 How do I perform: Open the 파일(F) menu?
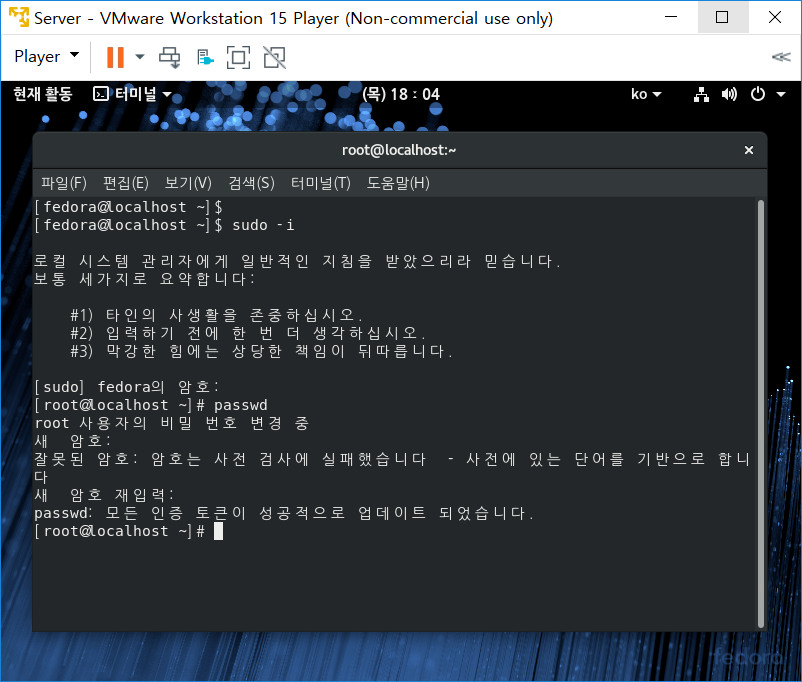point(64,183)
